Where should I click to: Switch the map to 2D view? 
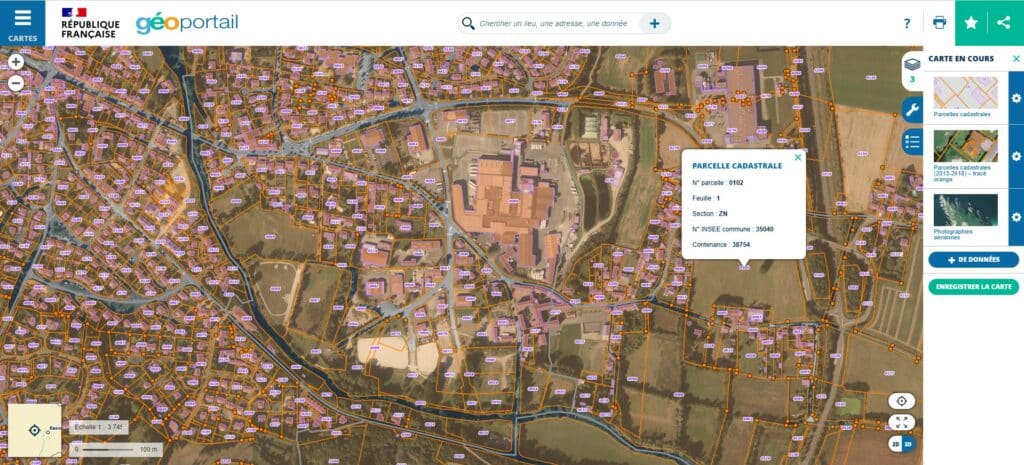click(x=895, y=444)
